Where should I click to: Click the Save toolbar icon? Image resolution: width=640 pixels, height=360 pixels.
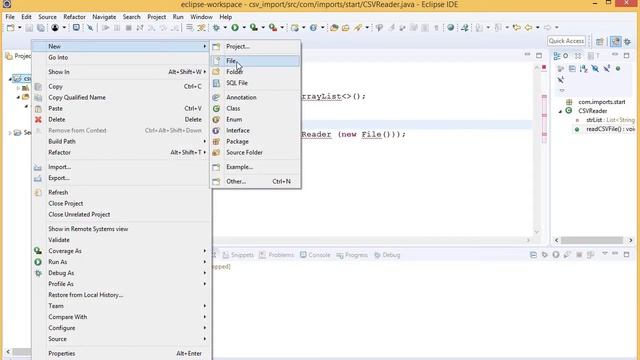pyautogui.click(x=29, y=28)
